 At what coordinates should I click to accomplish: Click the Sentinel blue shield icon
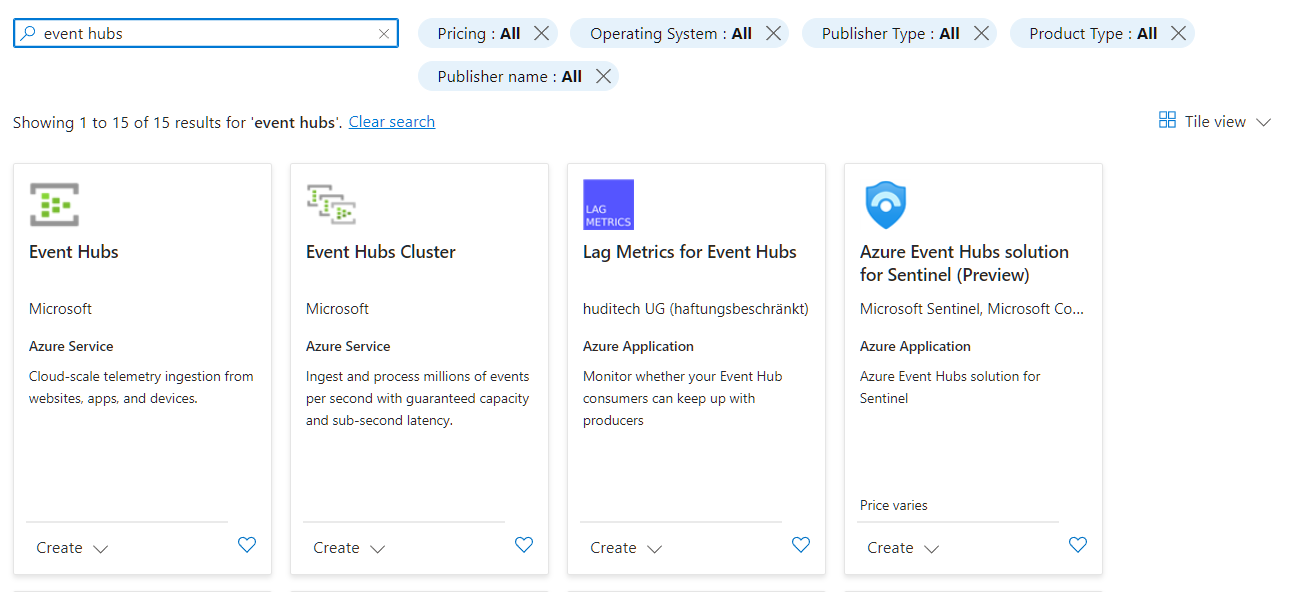pos(885,204)
